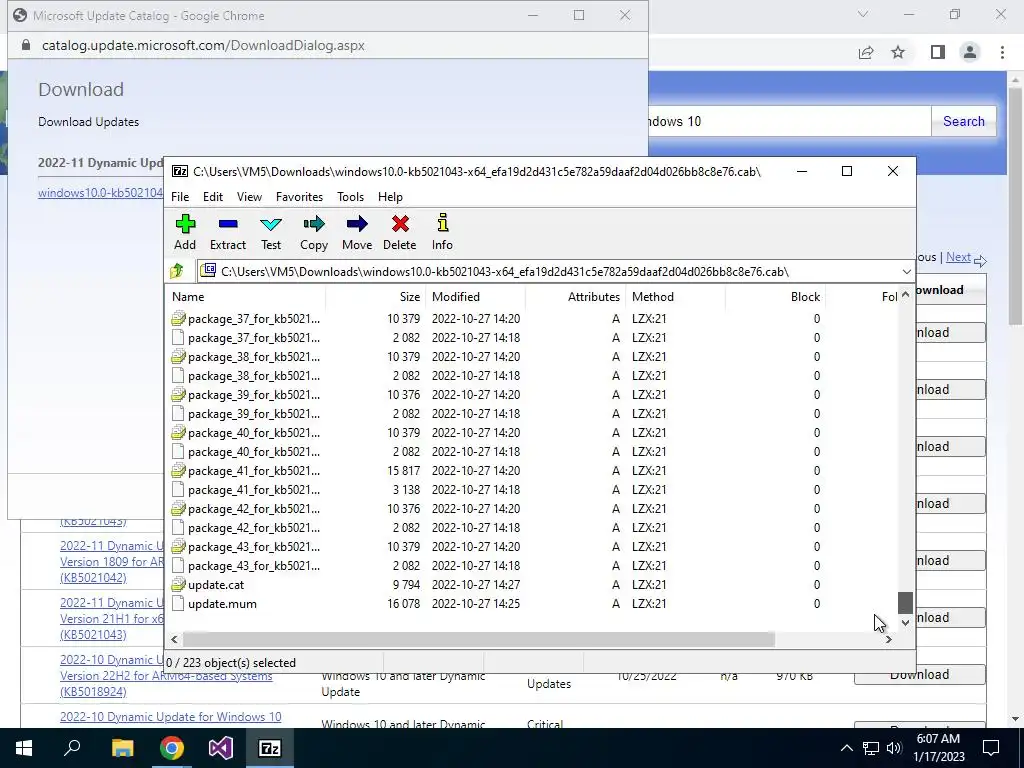Click the network tray icon
Viewport: 1024px width, 768px height.
tap(871, 748)
